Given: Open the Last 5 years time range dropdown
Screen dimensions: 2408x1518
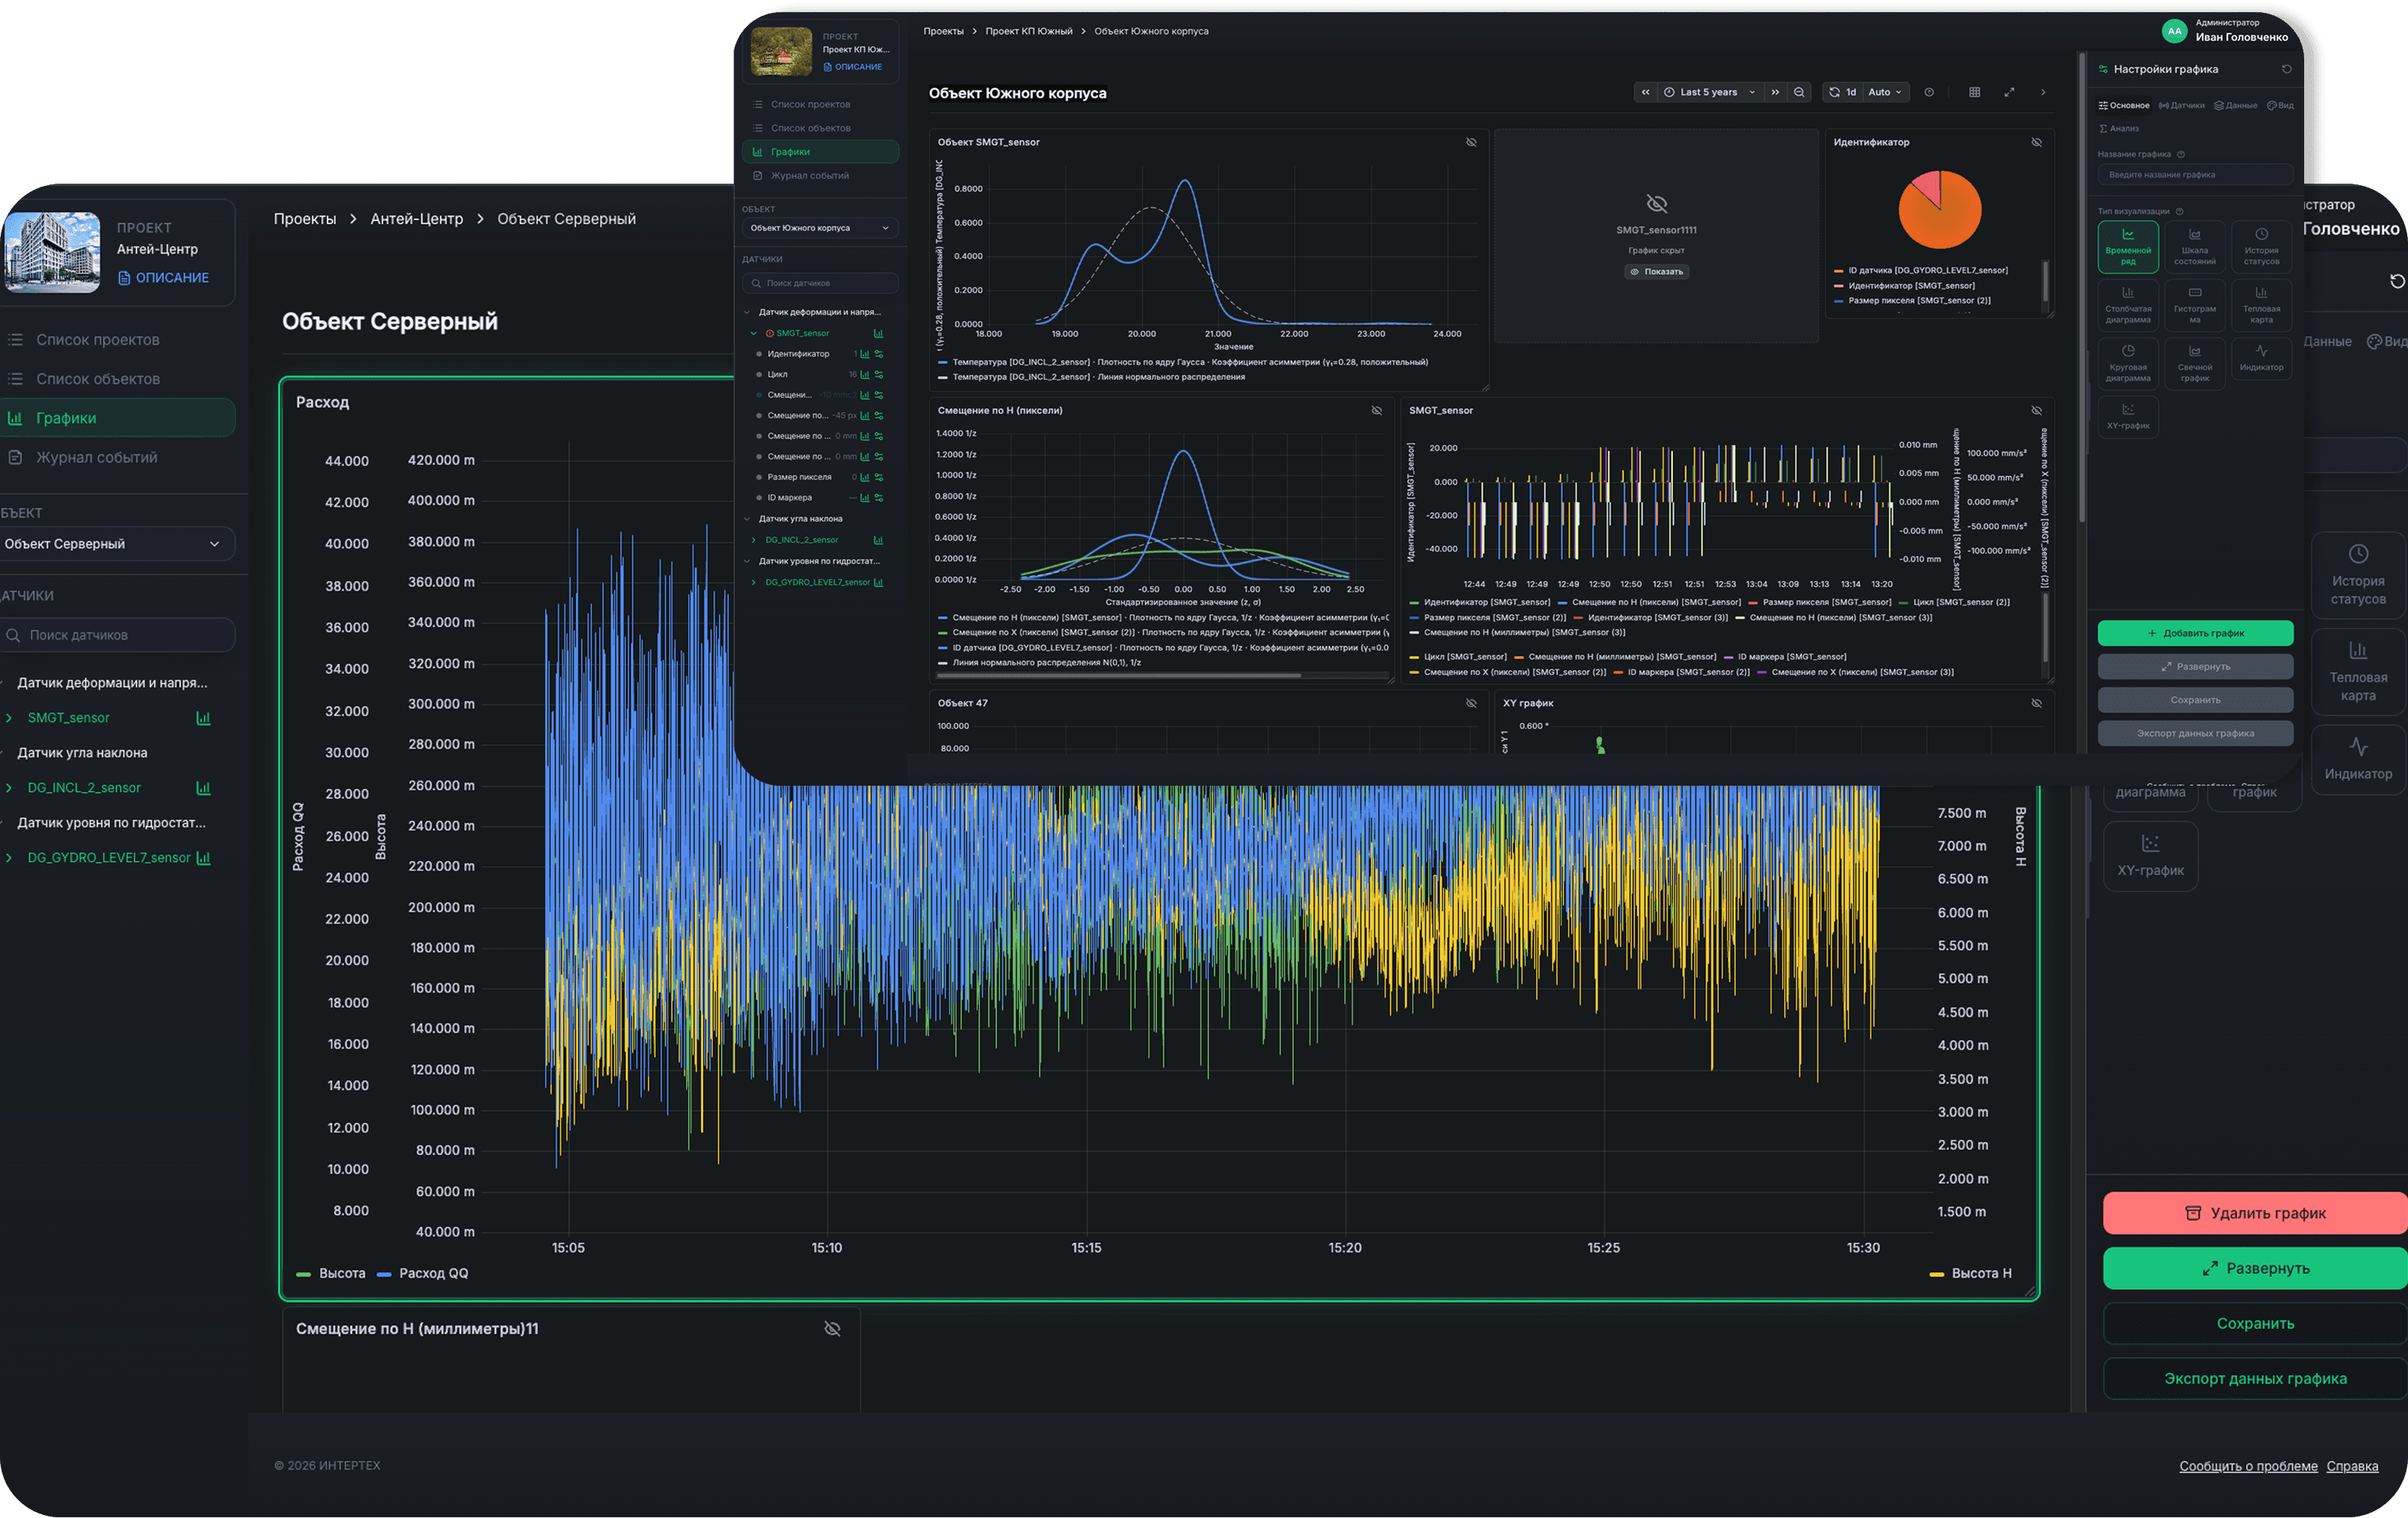Looking at the screenshot, I should point(1710,92).
